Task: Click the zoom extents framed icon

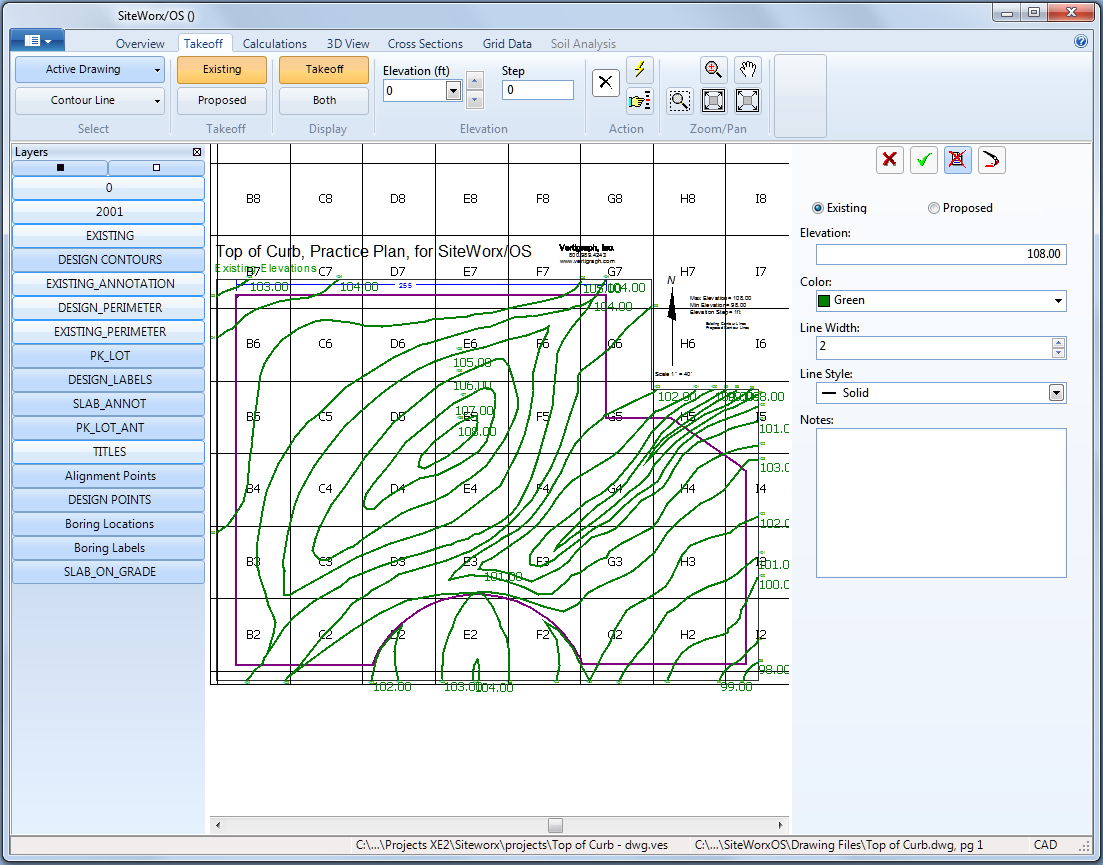Action: point(713,101)
